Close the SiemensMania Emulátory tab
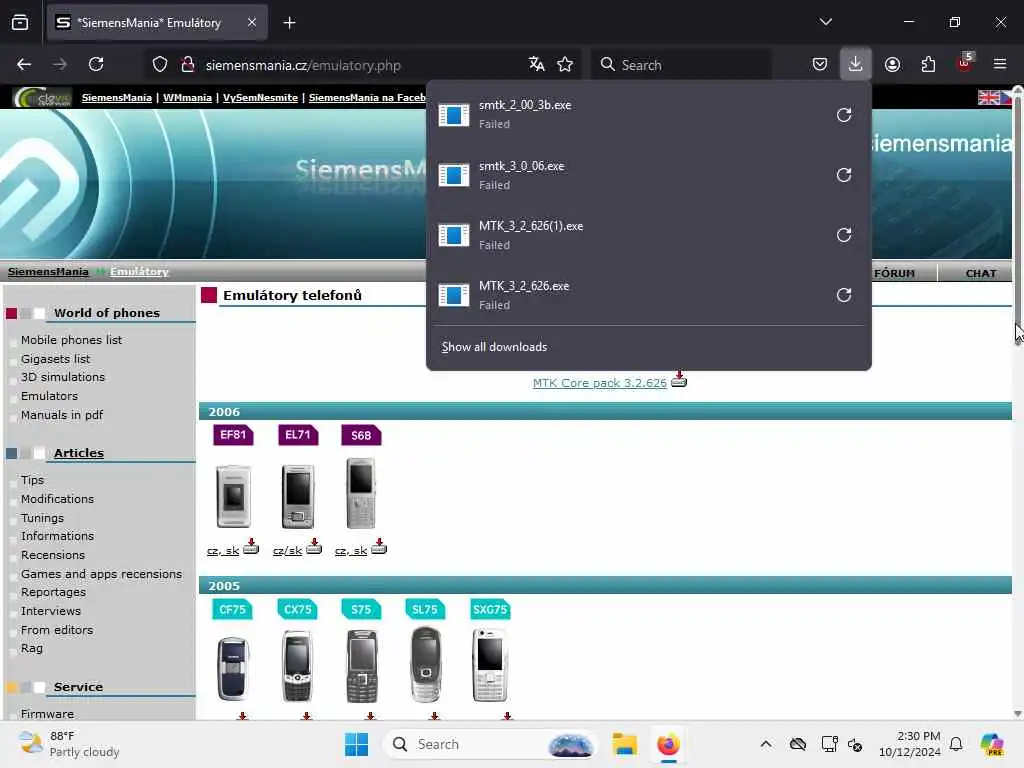The height and width of the screenshot is (768, 1024). (x=252, y=23)
